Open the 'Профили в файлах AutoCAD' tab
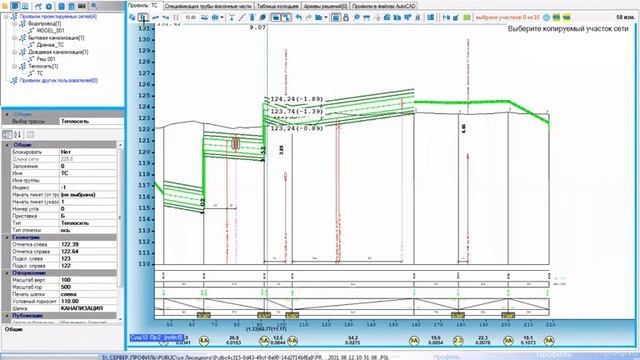The width and height of the screenshot is (640, 360). coord(383,6)
